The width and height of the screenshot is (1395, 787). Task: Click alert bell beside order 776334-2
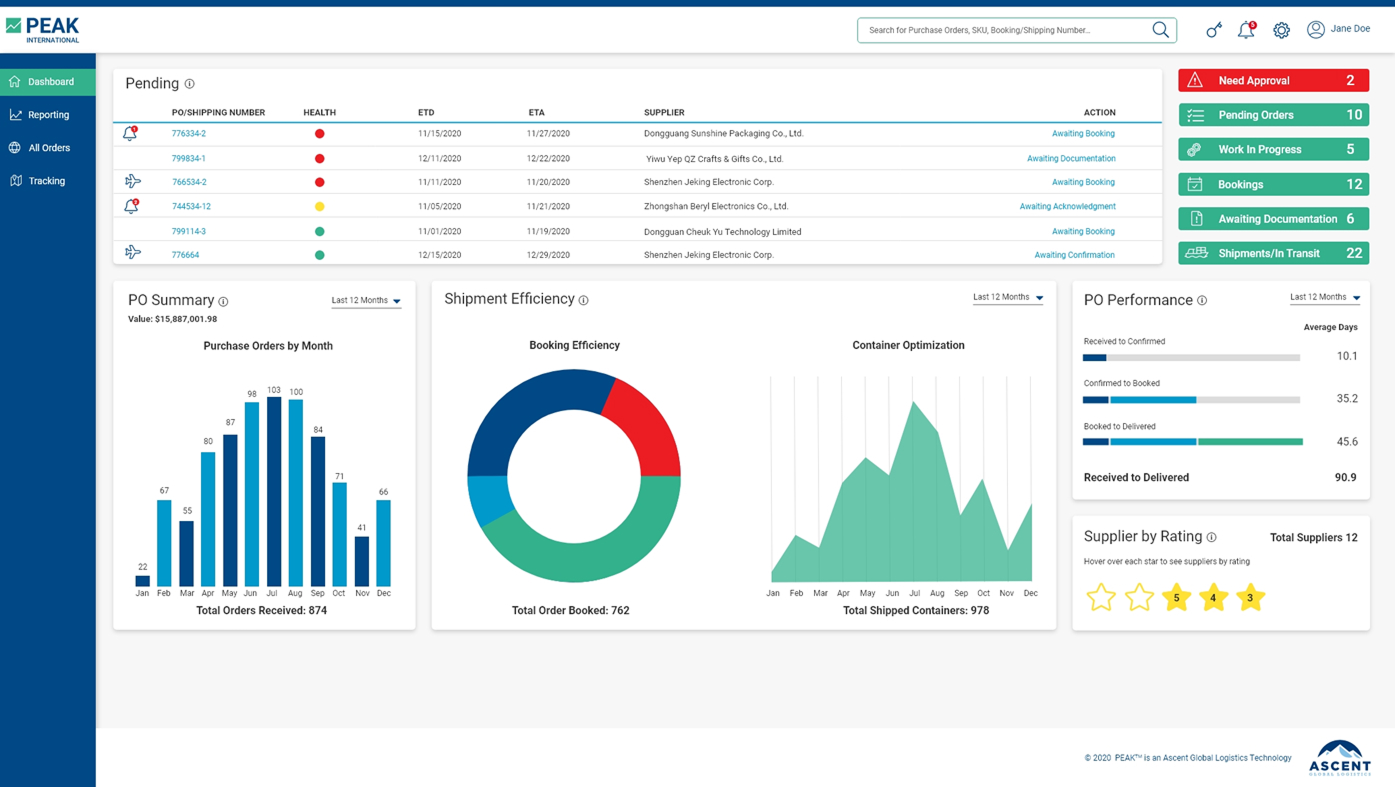click(x=131, y=133)
